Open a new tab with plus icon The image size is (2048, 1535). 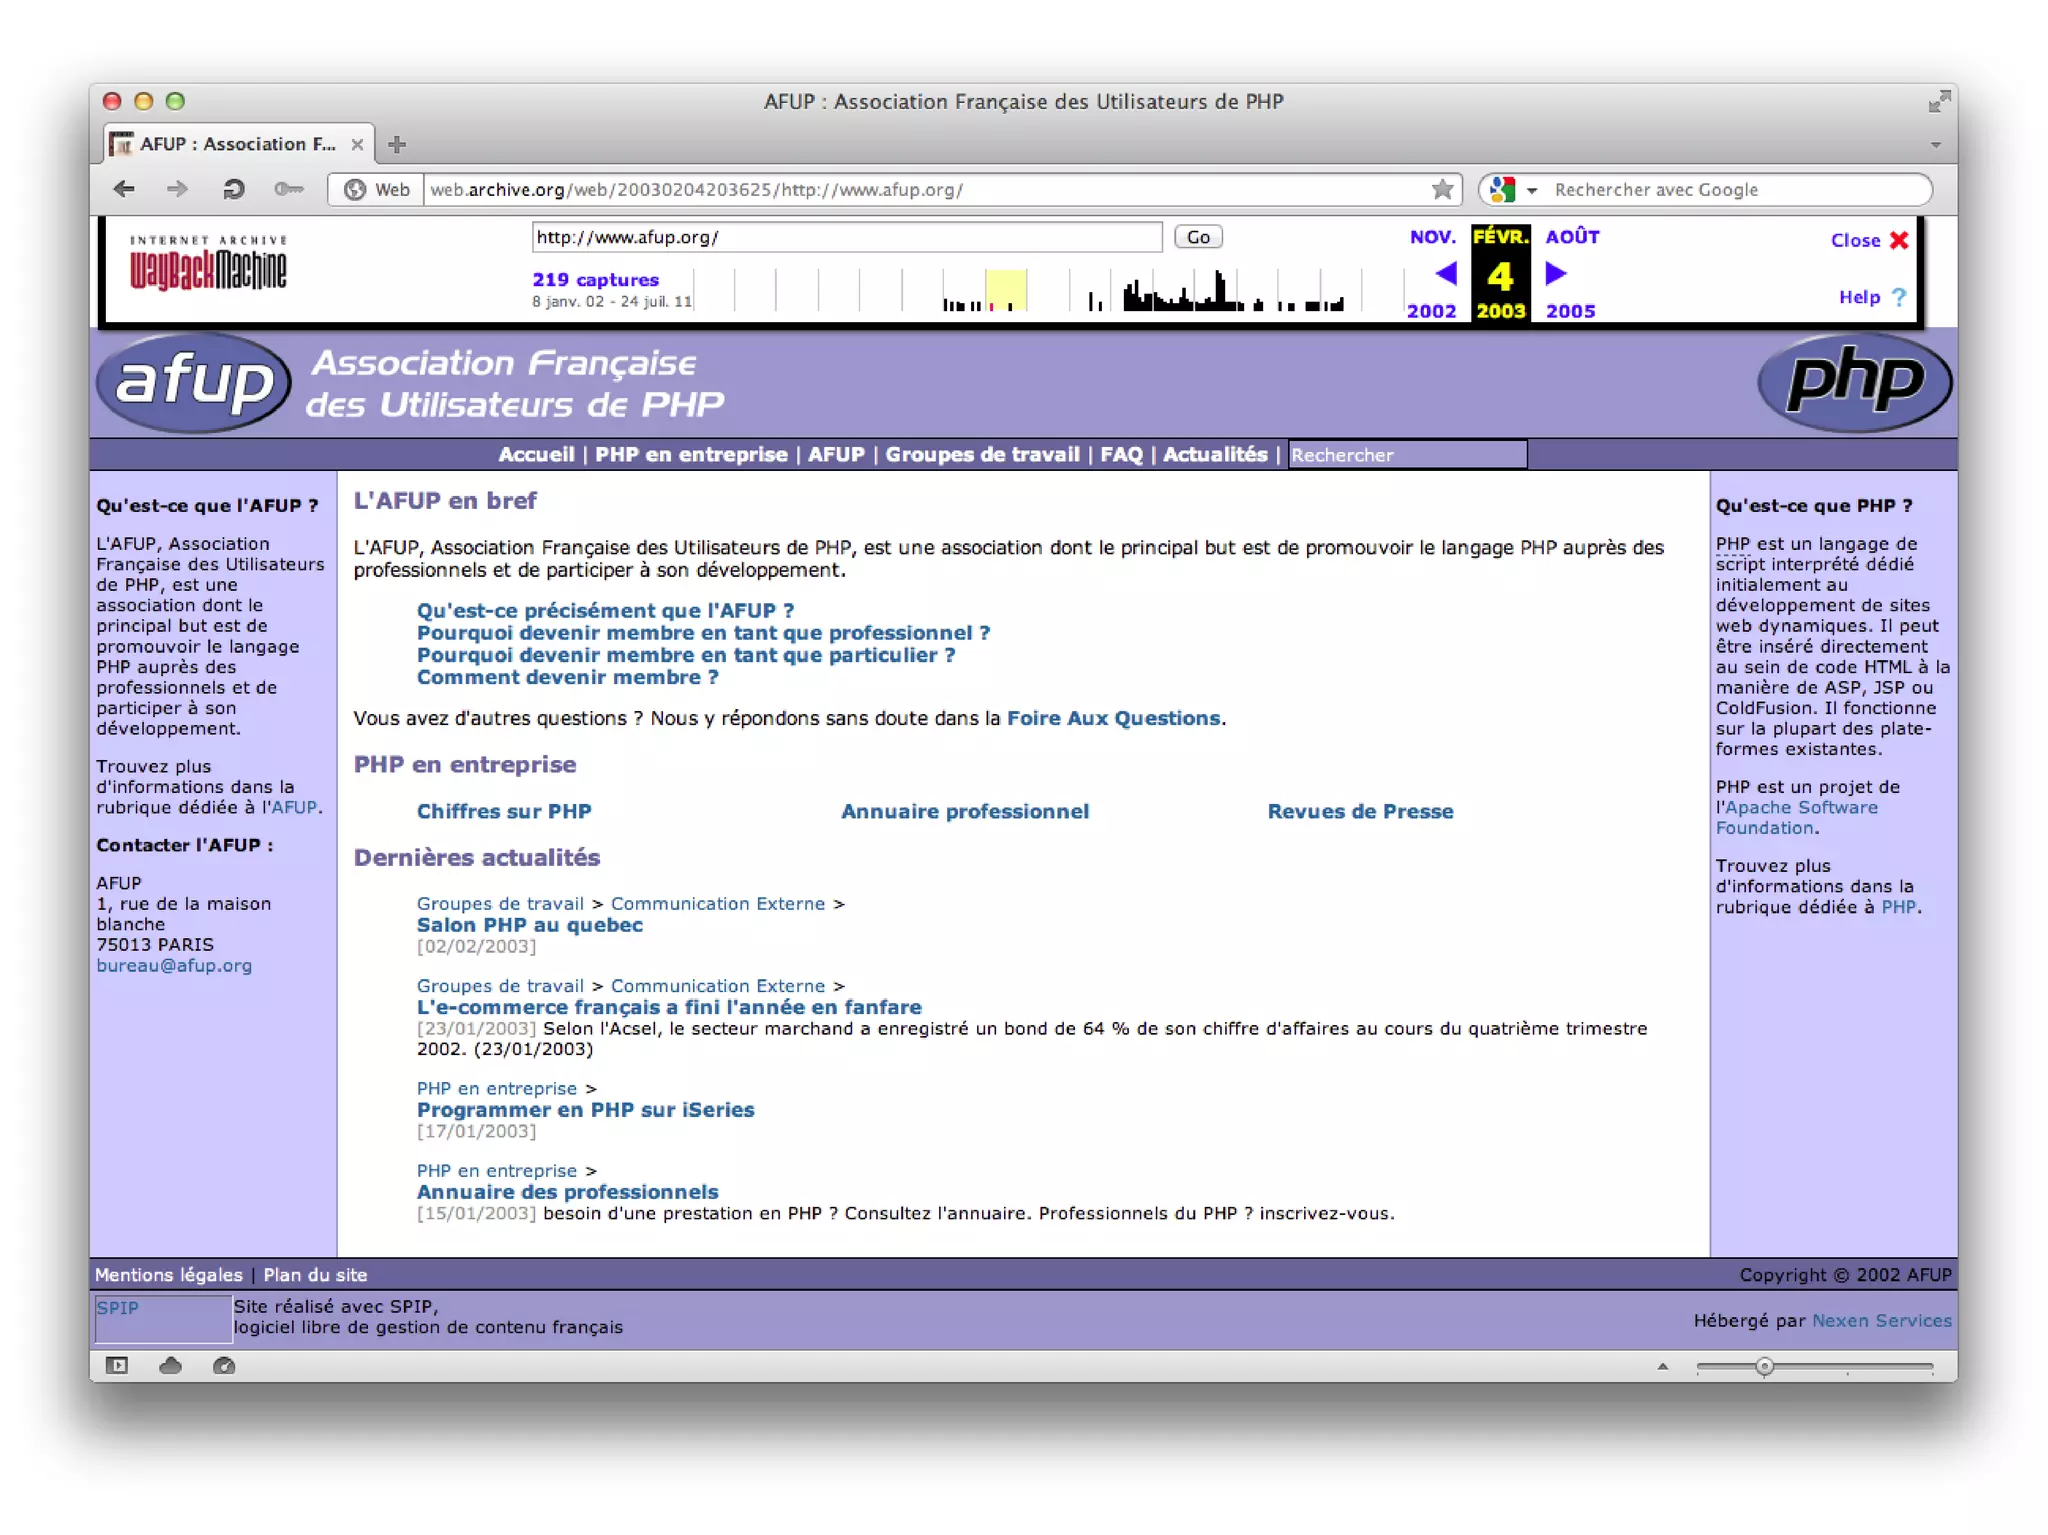397,144
